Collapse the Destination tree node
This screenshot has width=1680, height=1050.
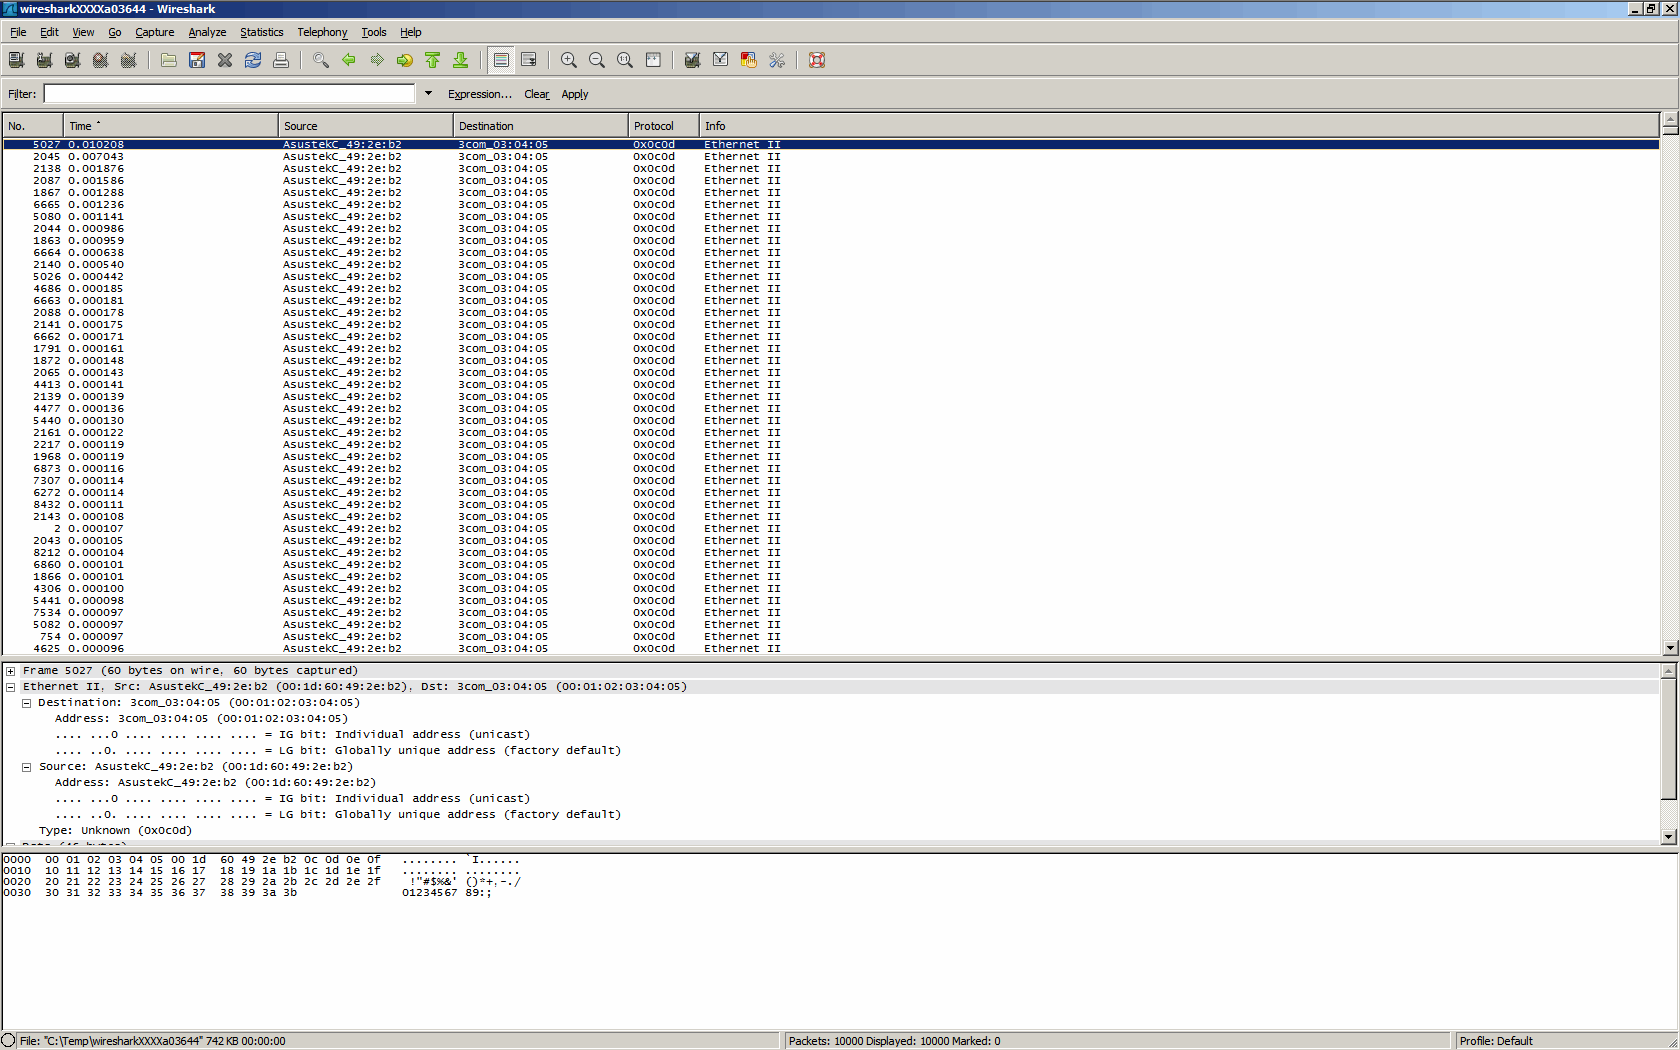click(x=27, y=703)
